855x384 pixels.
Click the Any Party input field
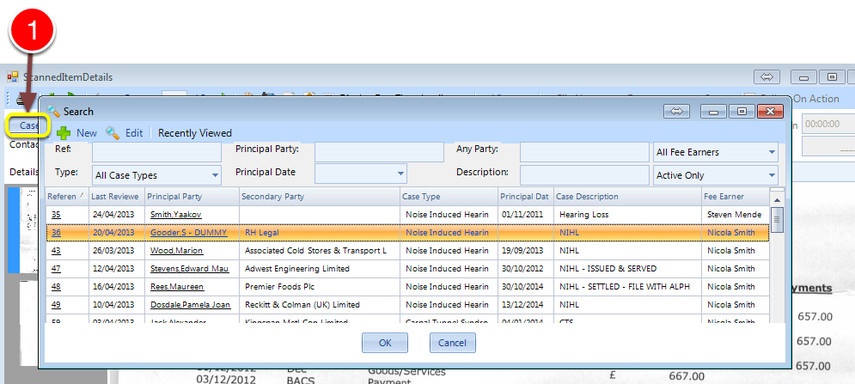(585, 152)
